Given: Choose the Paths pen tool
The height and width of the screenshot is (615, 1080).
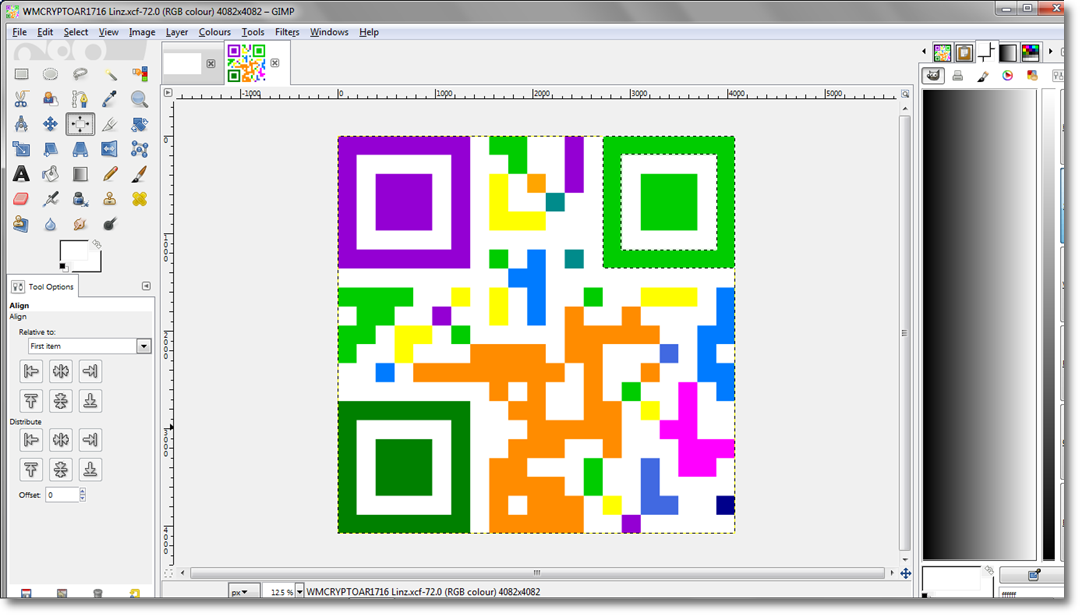Looking at the screenshot, I should point(80,99).
